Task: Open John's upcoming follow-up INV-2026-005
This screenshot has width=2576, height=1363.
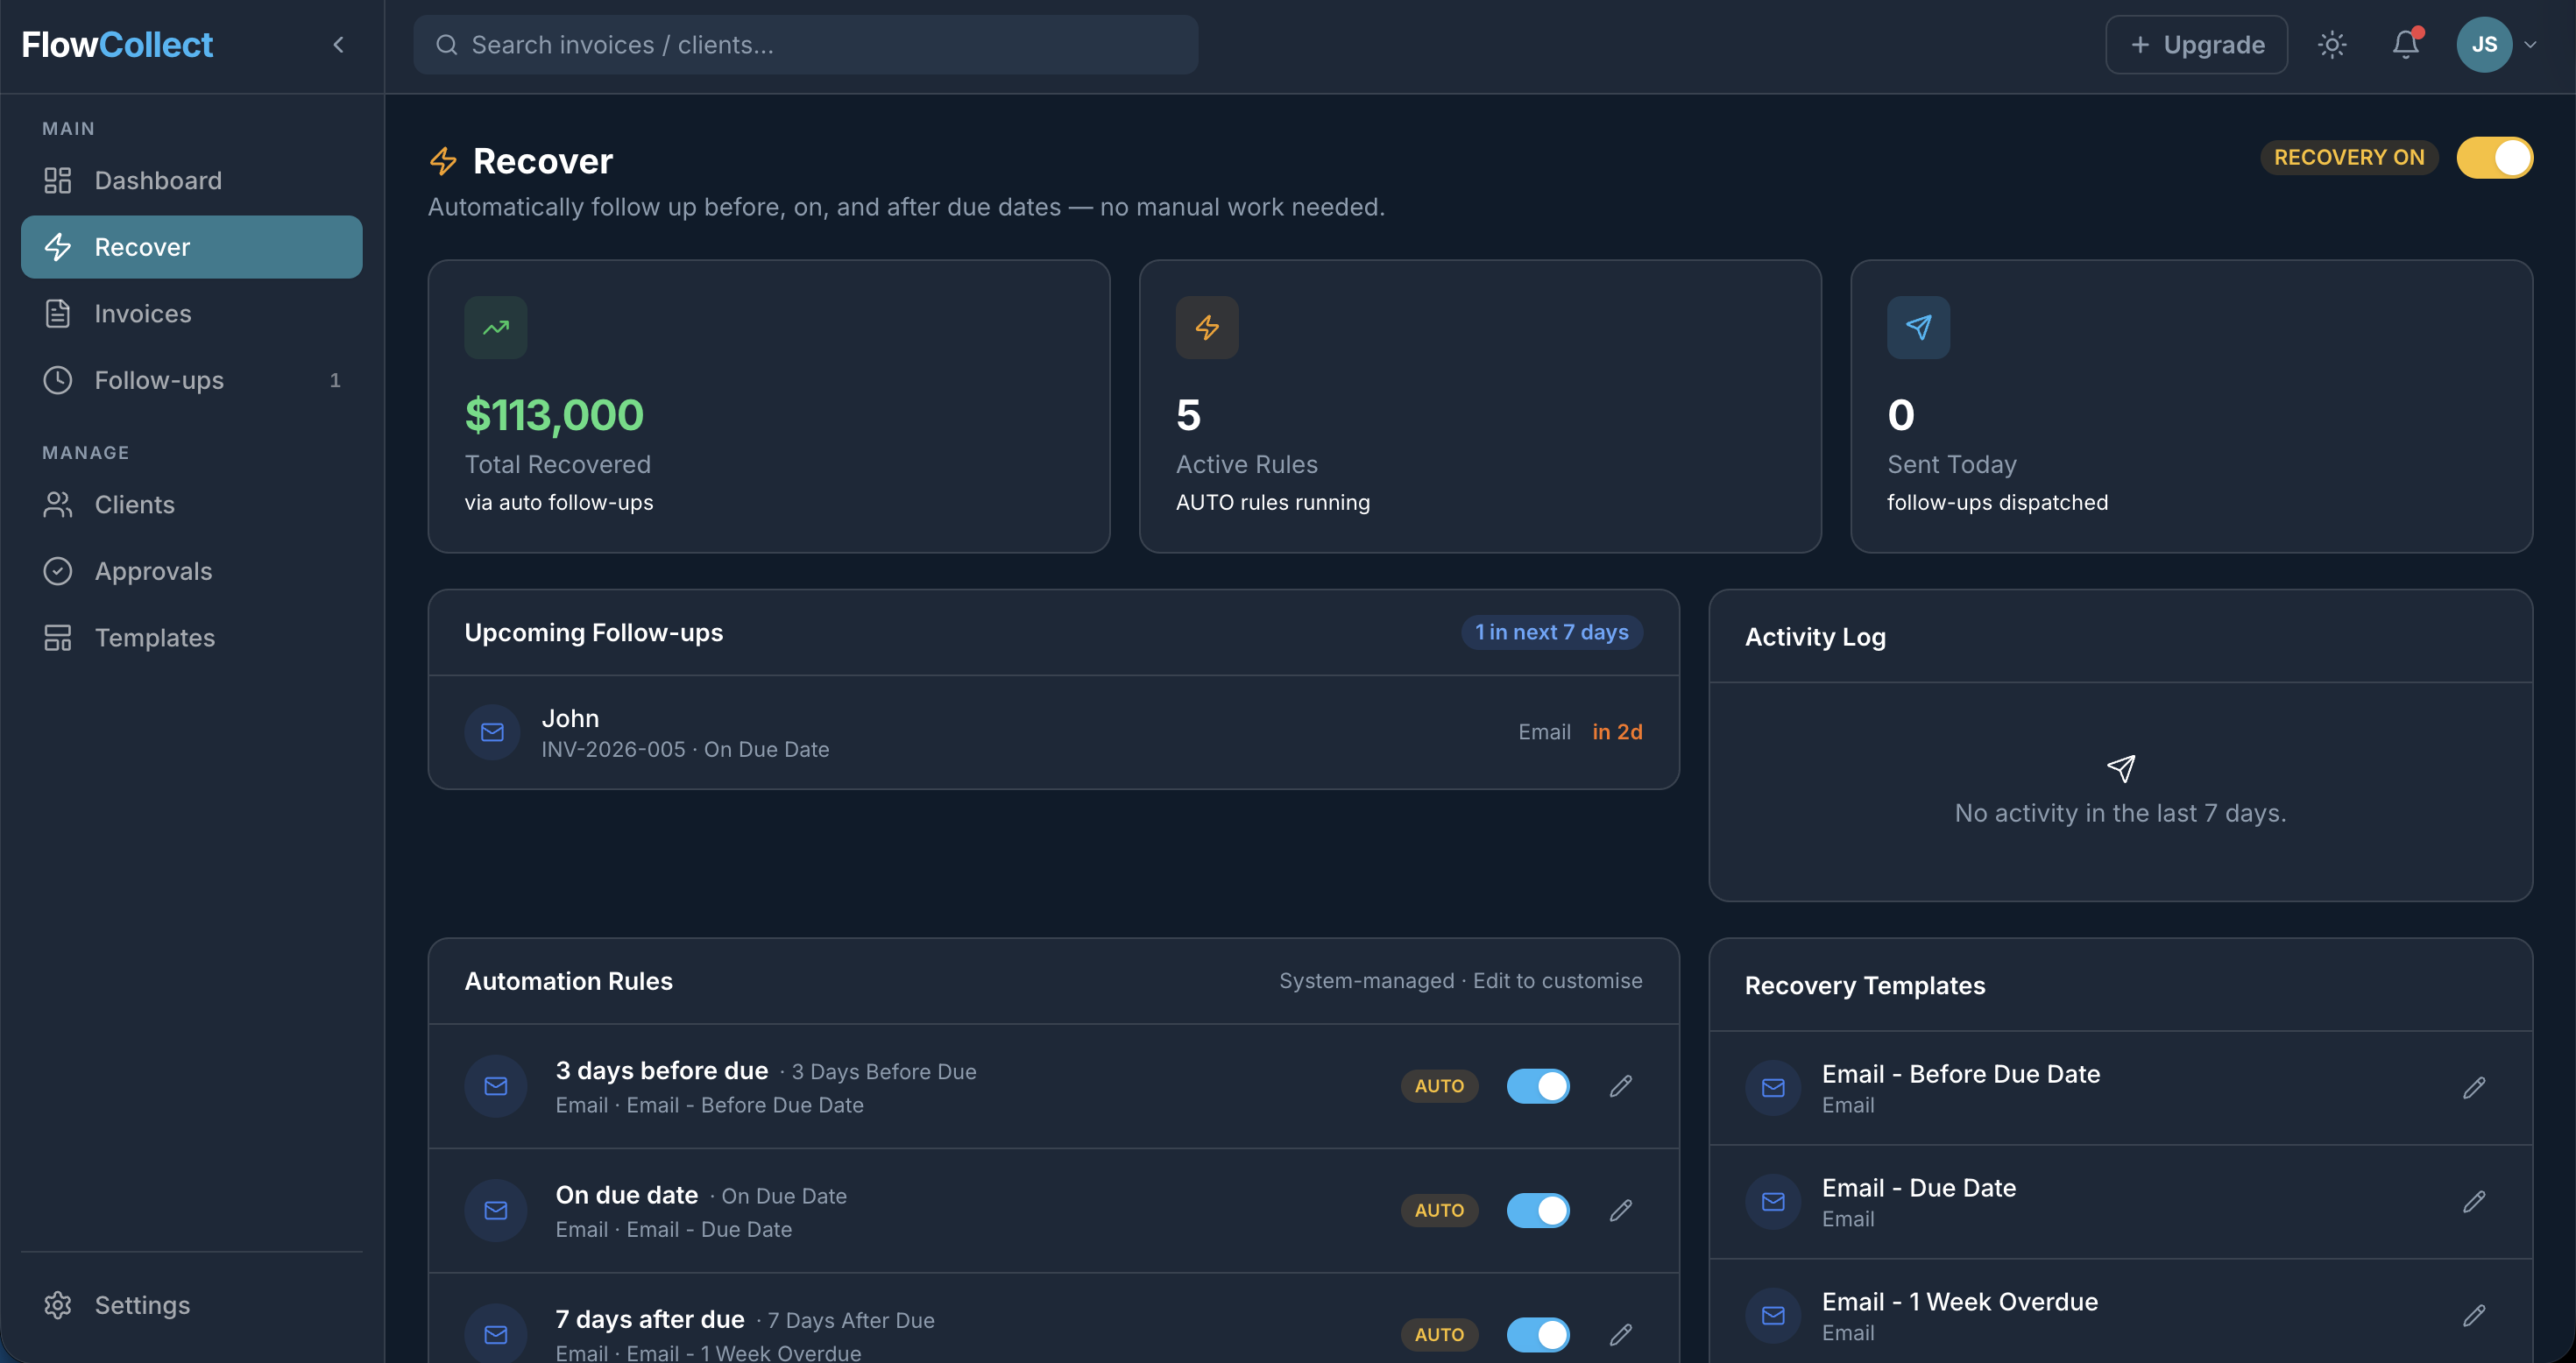Action: 1053,732
